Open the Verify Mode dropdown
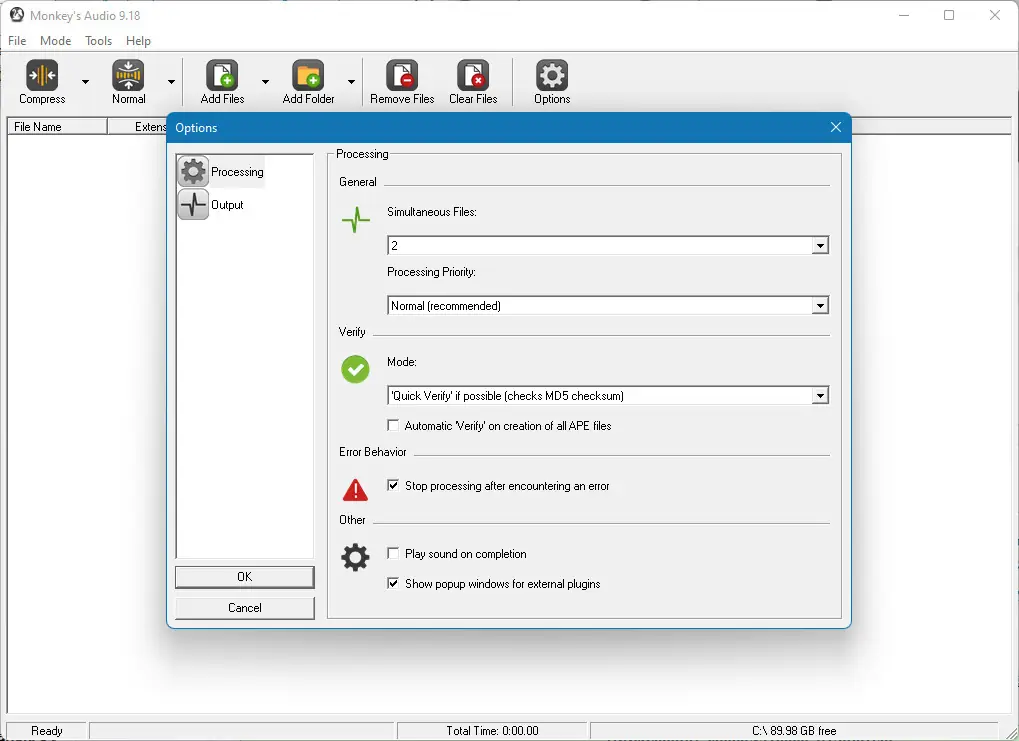1019x741 pixels. tap(820, 396)
